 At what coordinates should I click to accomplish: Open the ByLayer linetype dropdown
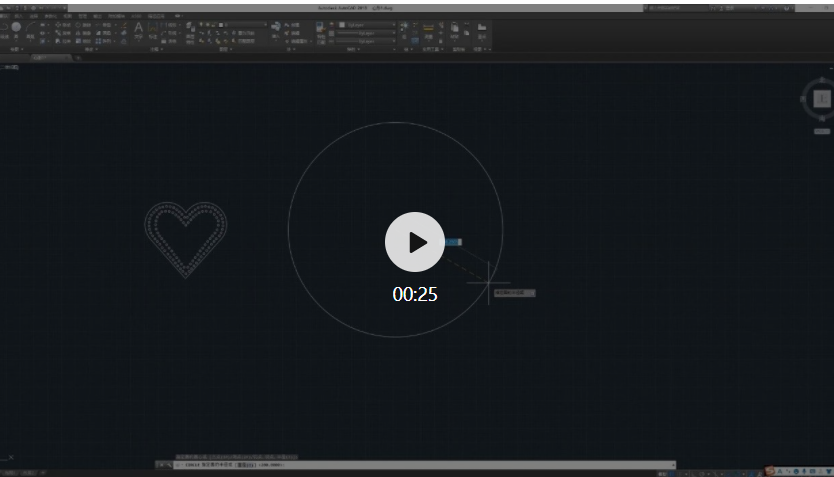click(x=367, y=41)
